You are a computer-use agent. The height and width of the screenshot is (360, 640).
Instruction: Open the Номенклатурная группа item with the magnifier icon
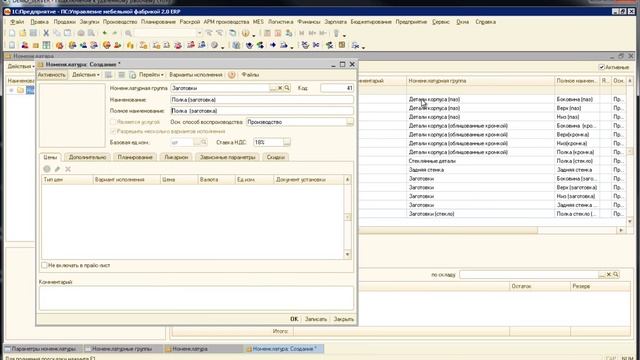pyautogui.click(x=287, y=88)
